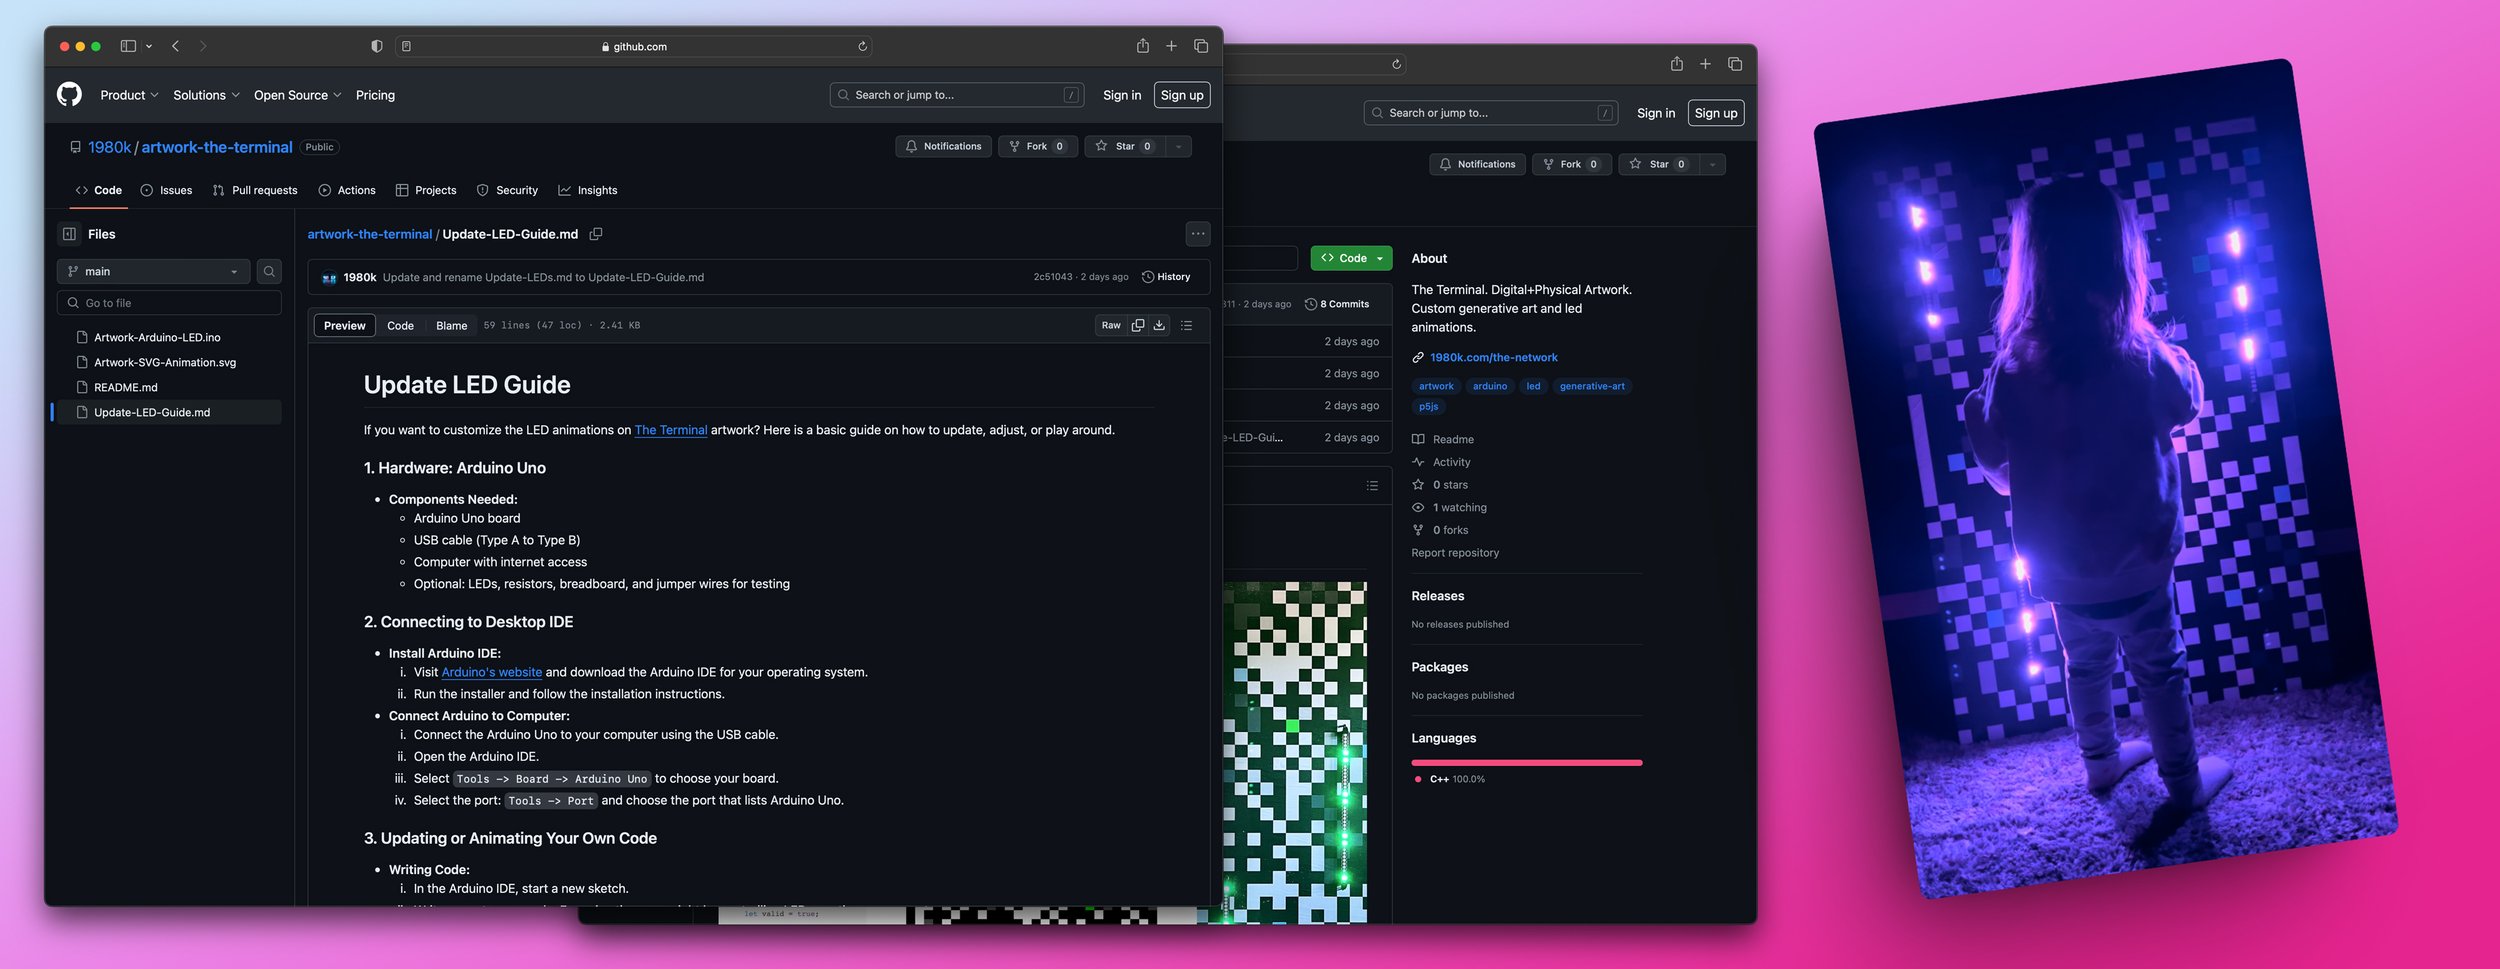Open the 8 Commits link in back window

1337,305
